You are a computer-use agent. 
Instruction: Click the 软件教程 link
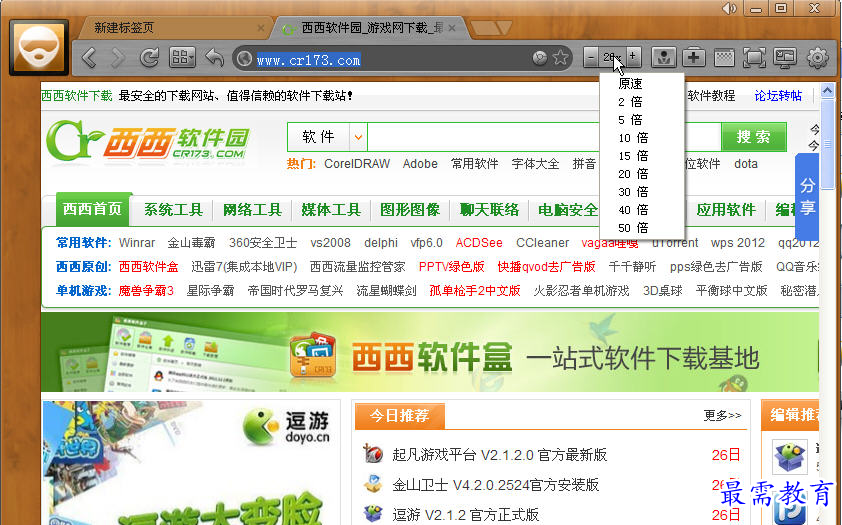[711, 96]
